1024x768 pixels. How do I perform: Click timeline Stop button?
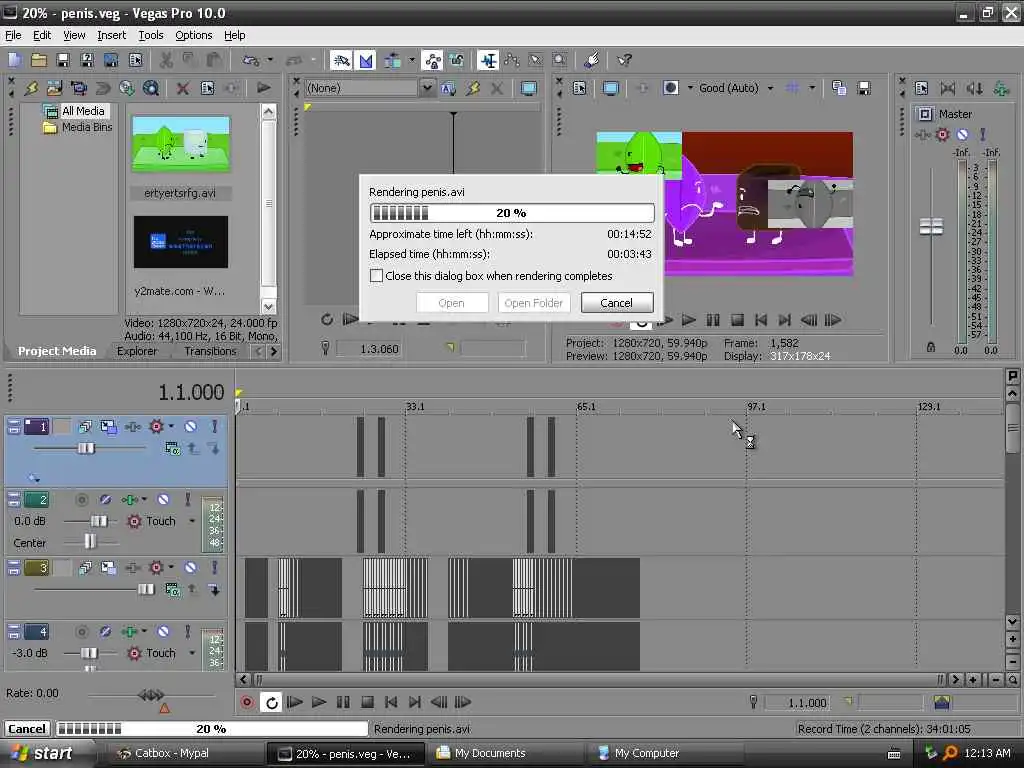367,702
